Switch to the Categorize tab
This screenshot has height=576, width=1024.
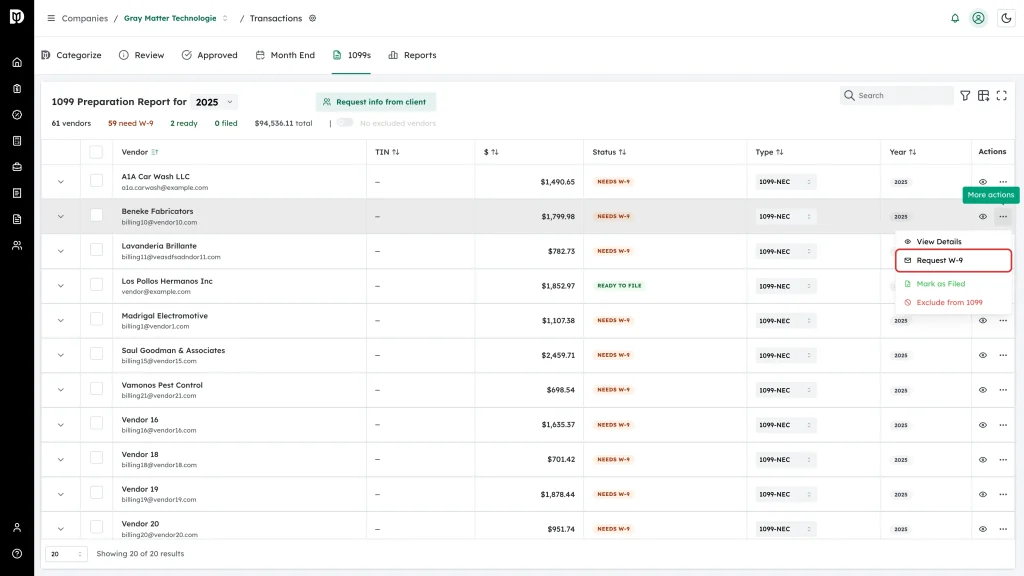pyautogui.click(x=72, y=56)
